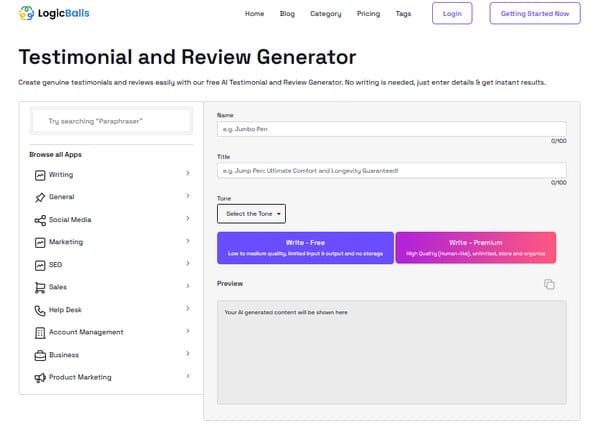Expand the General category chevron
The width and height of the screenshot is (600, 428).
coord(188,196)
